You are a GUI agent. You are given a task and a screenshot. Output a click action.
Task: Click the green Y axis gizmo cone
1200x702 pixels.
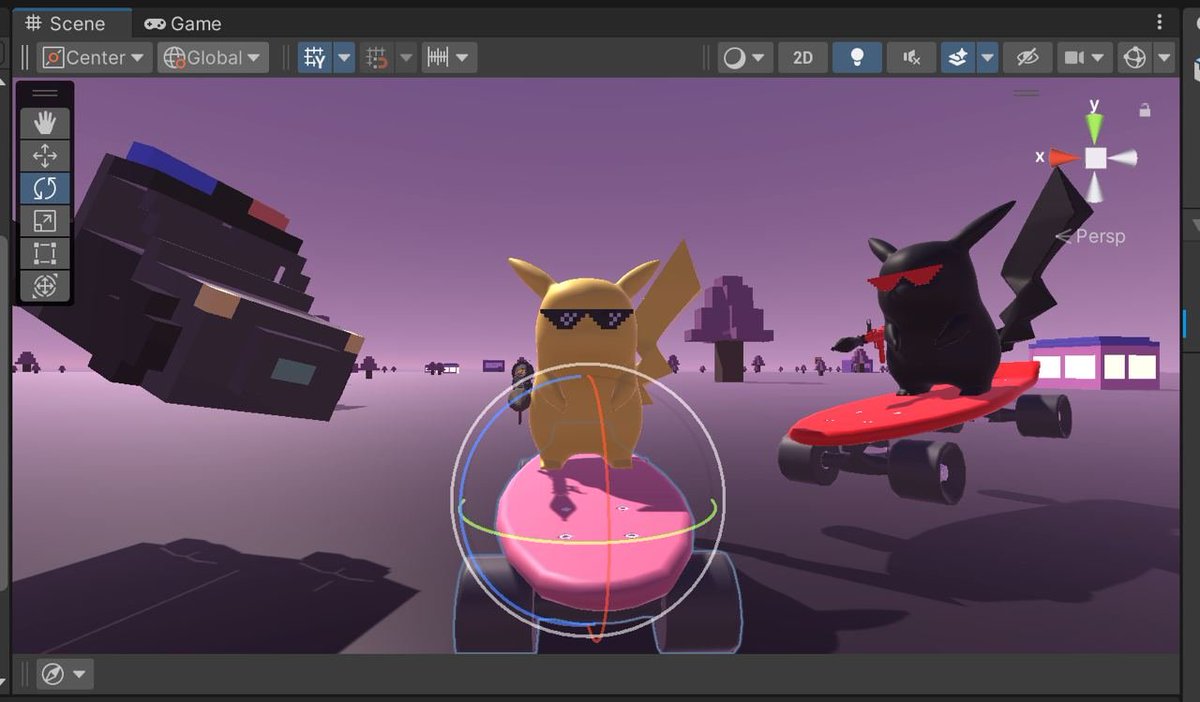(1095, 126)
